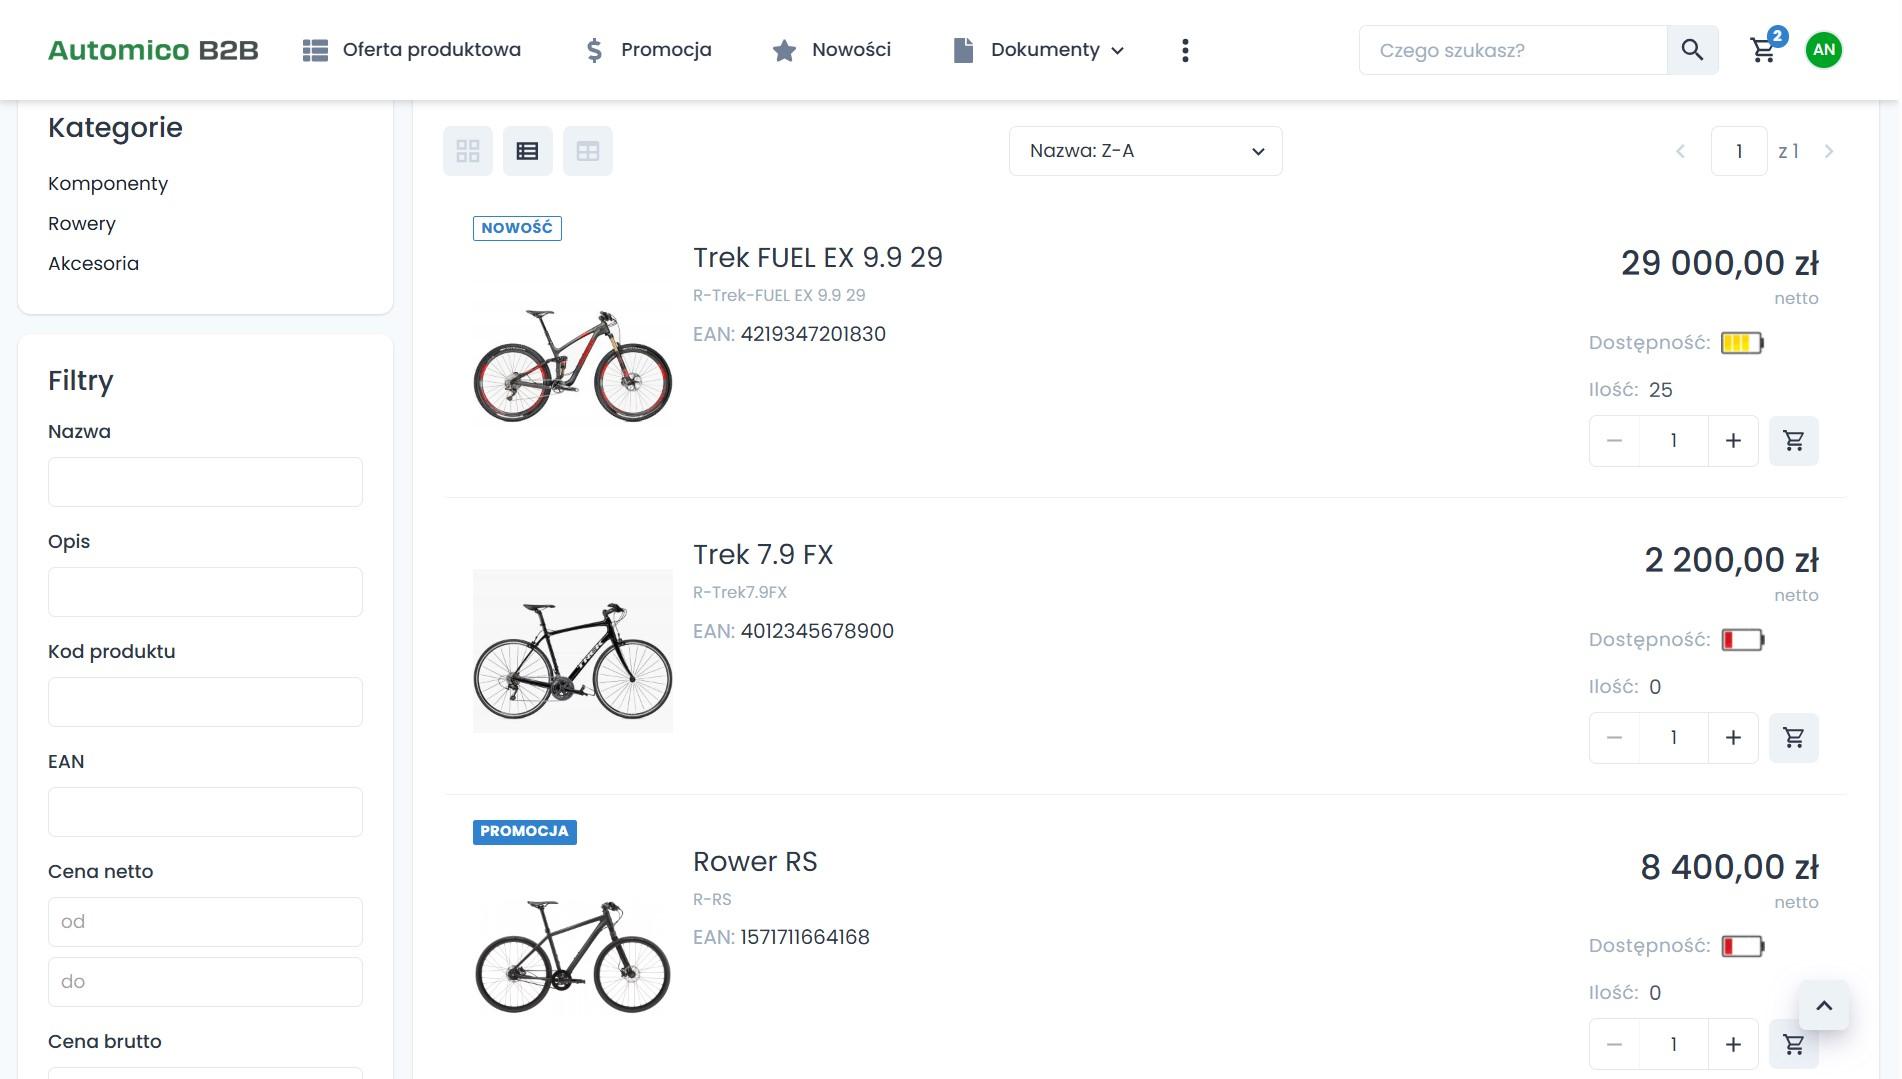Go to next page with right chevron
This screenshot has width=1902, height=1079.
tap(1829, 151)
